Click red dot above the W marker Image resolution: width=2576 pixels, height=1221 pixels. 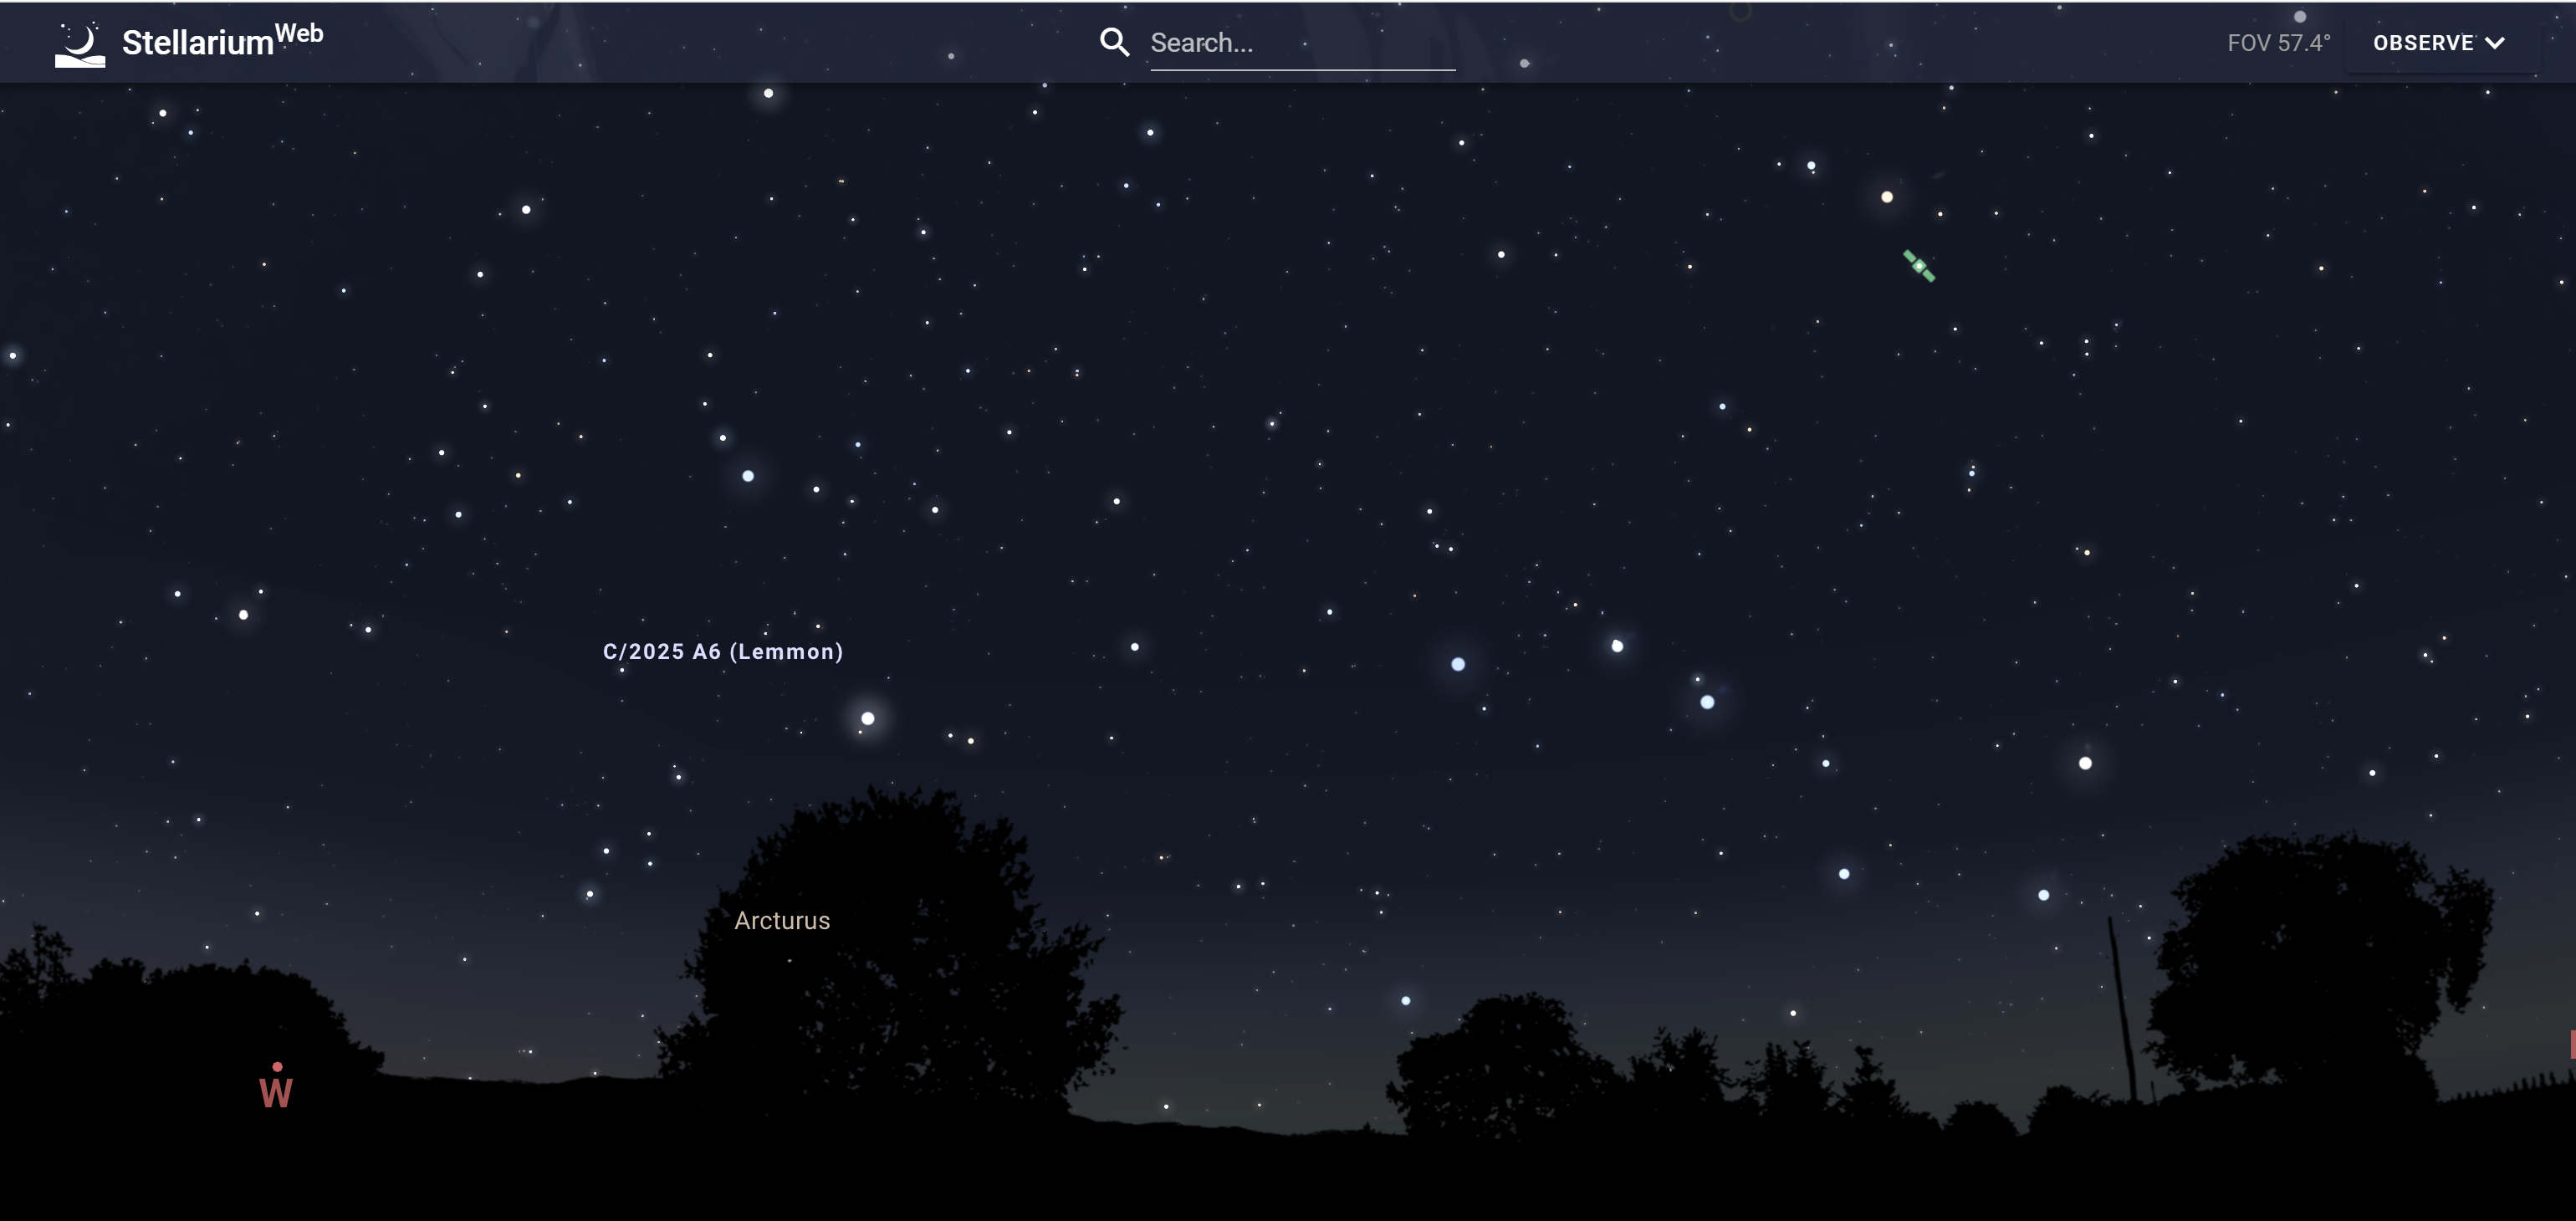point(277,1067)
